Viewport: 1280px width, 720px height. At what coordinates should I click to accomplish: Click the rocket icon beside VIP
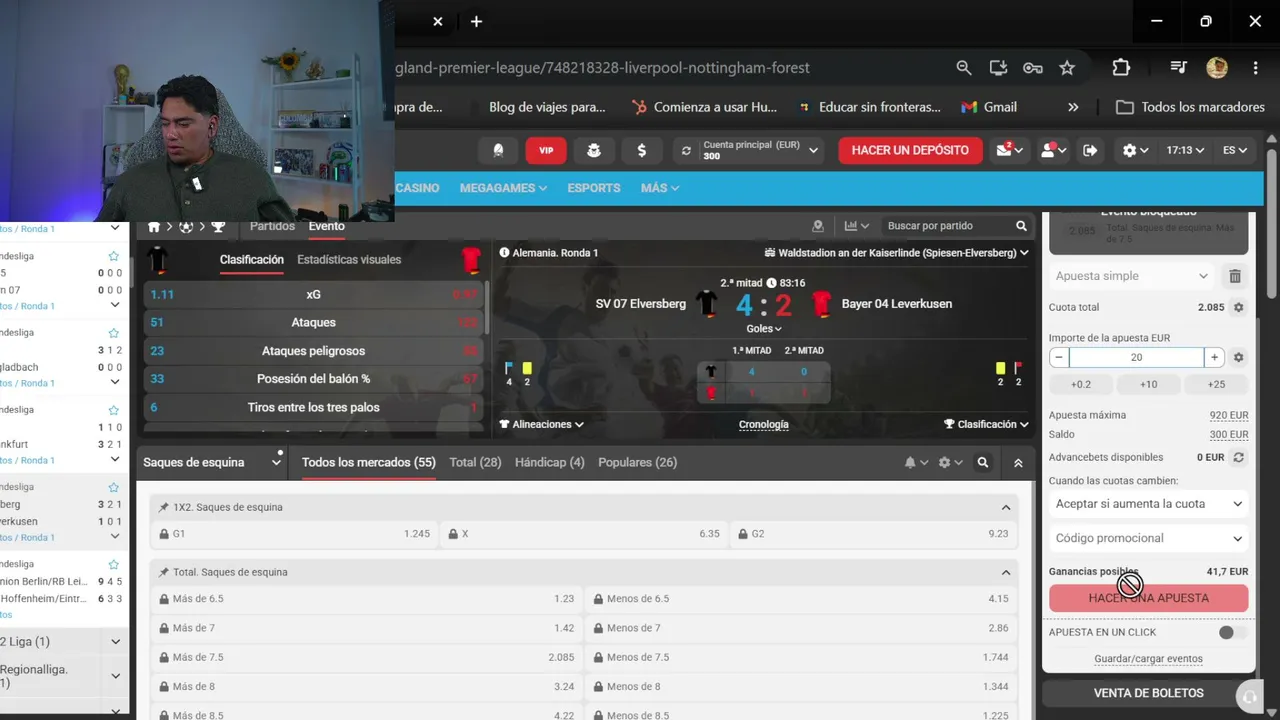[x=498, y=150]
